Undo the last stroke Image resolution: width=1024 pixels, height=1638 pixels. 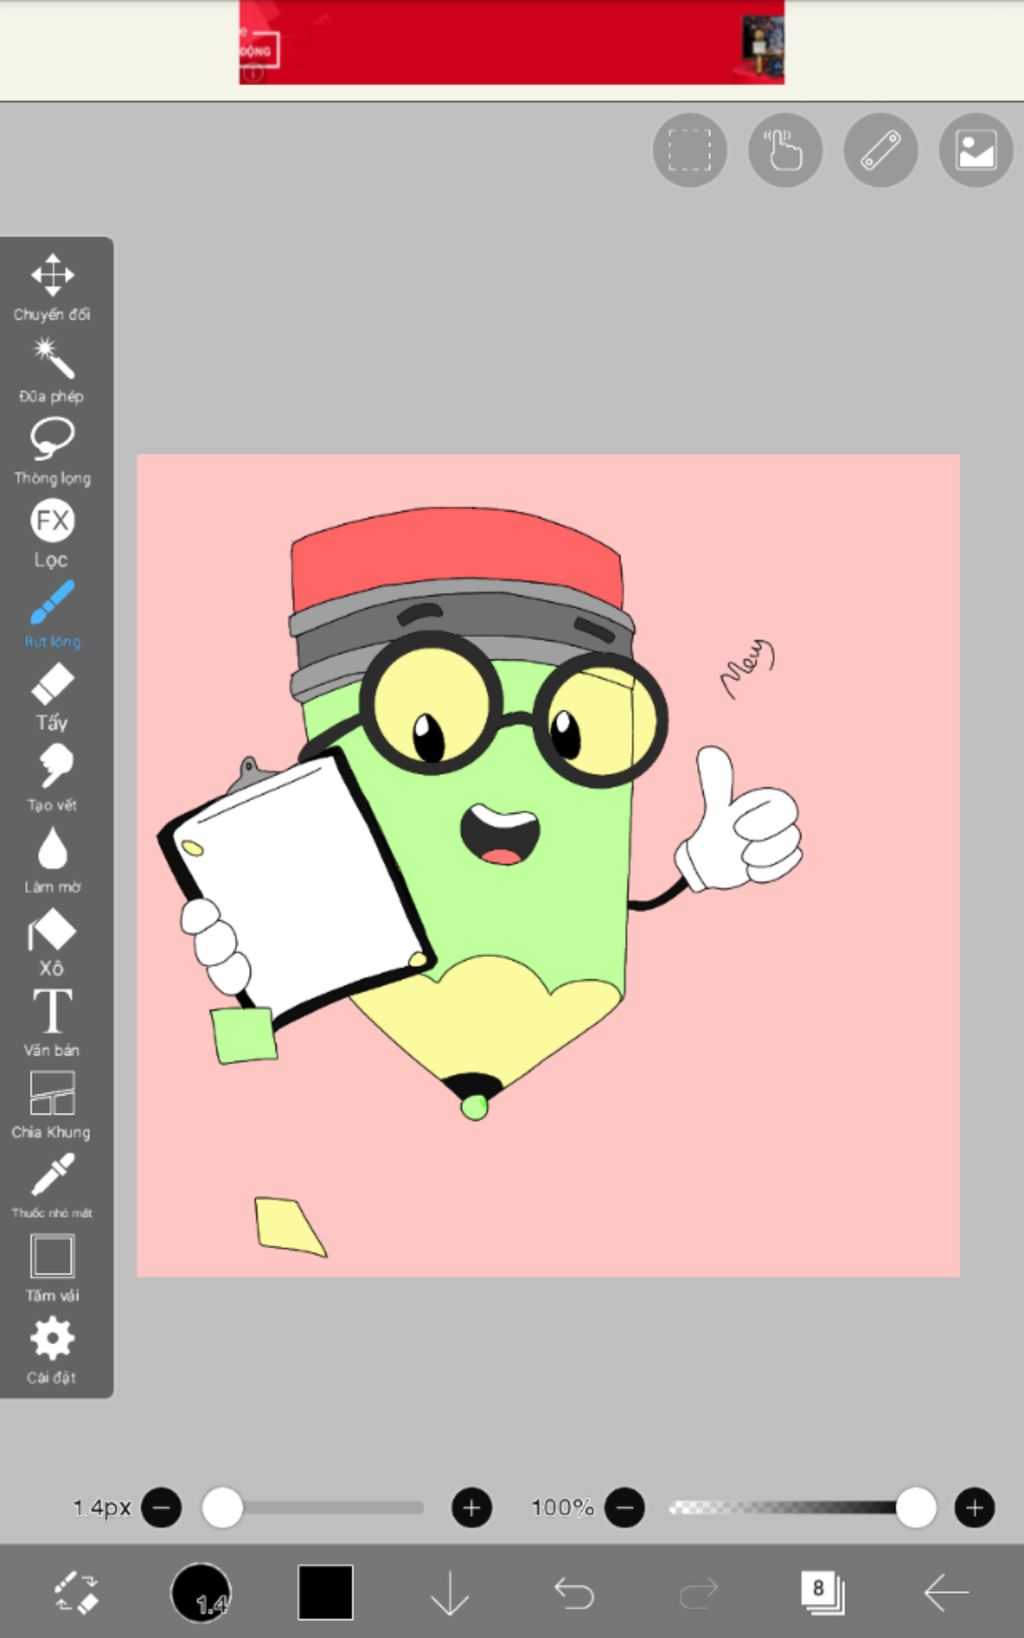(x=574, y=1592)
